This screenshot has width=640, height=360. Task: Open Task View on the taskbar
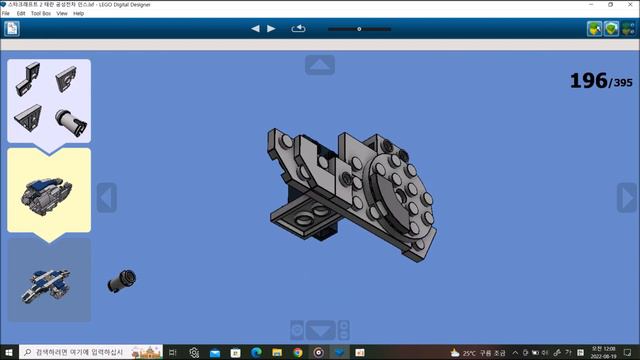pyautogui.click(x=173, y=352)
